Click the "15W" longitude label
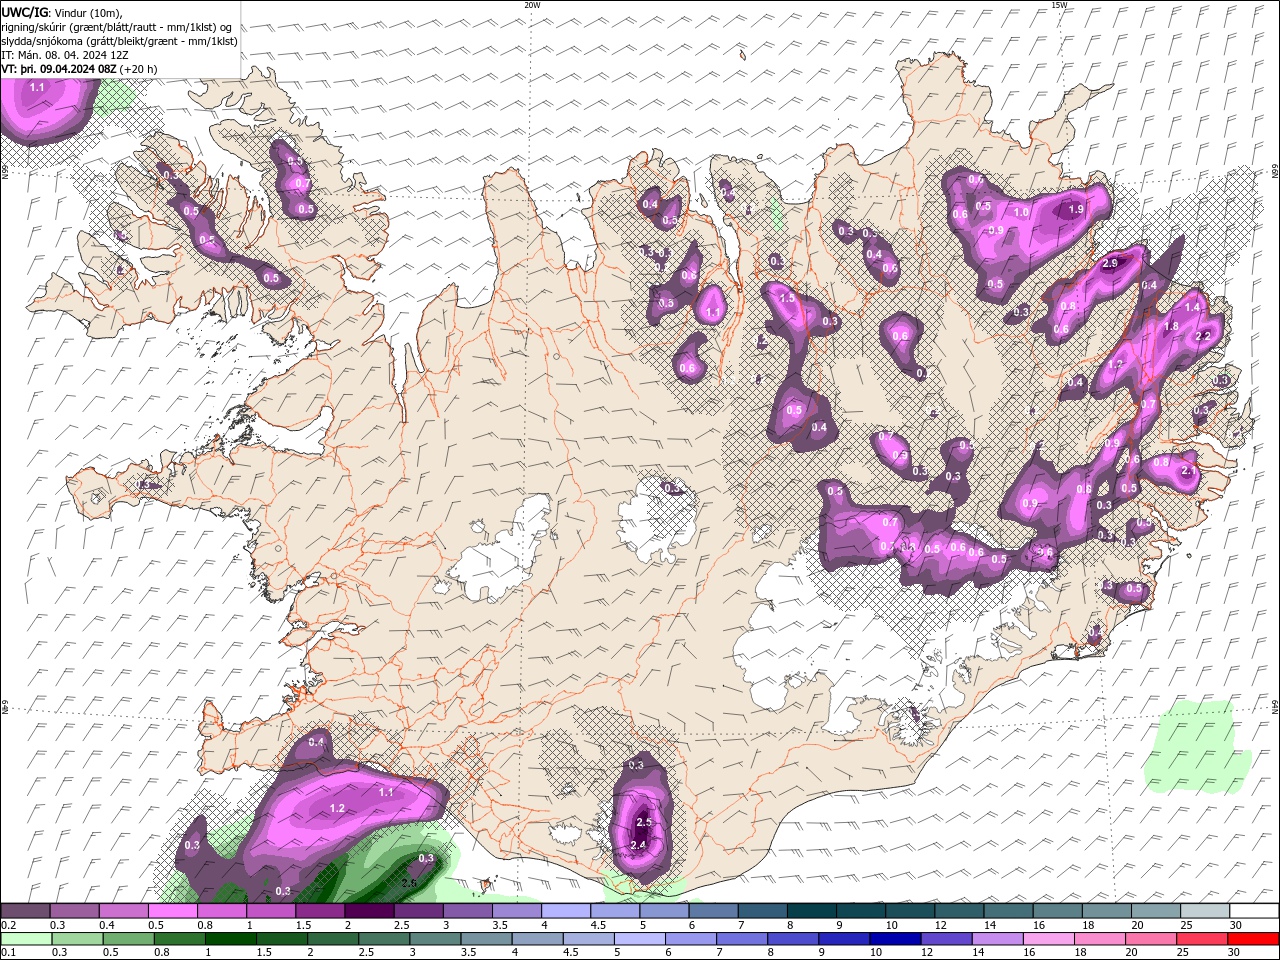Image resolution: width=1280 pixels, height=960 pixels. [1058, 5]
